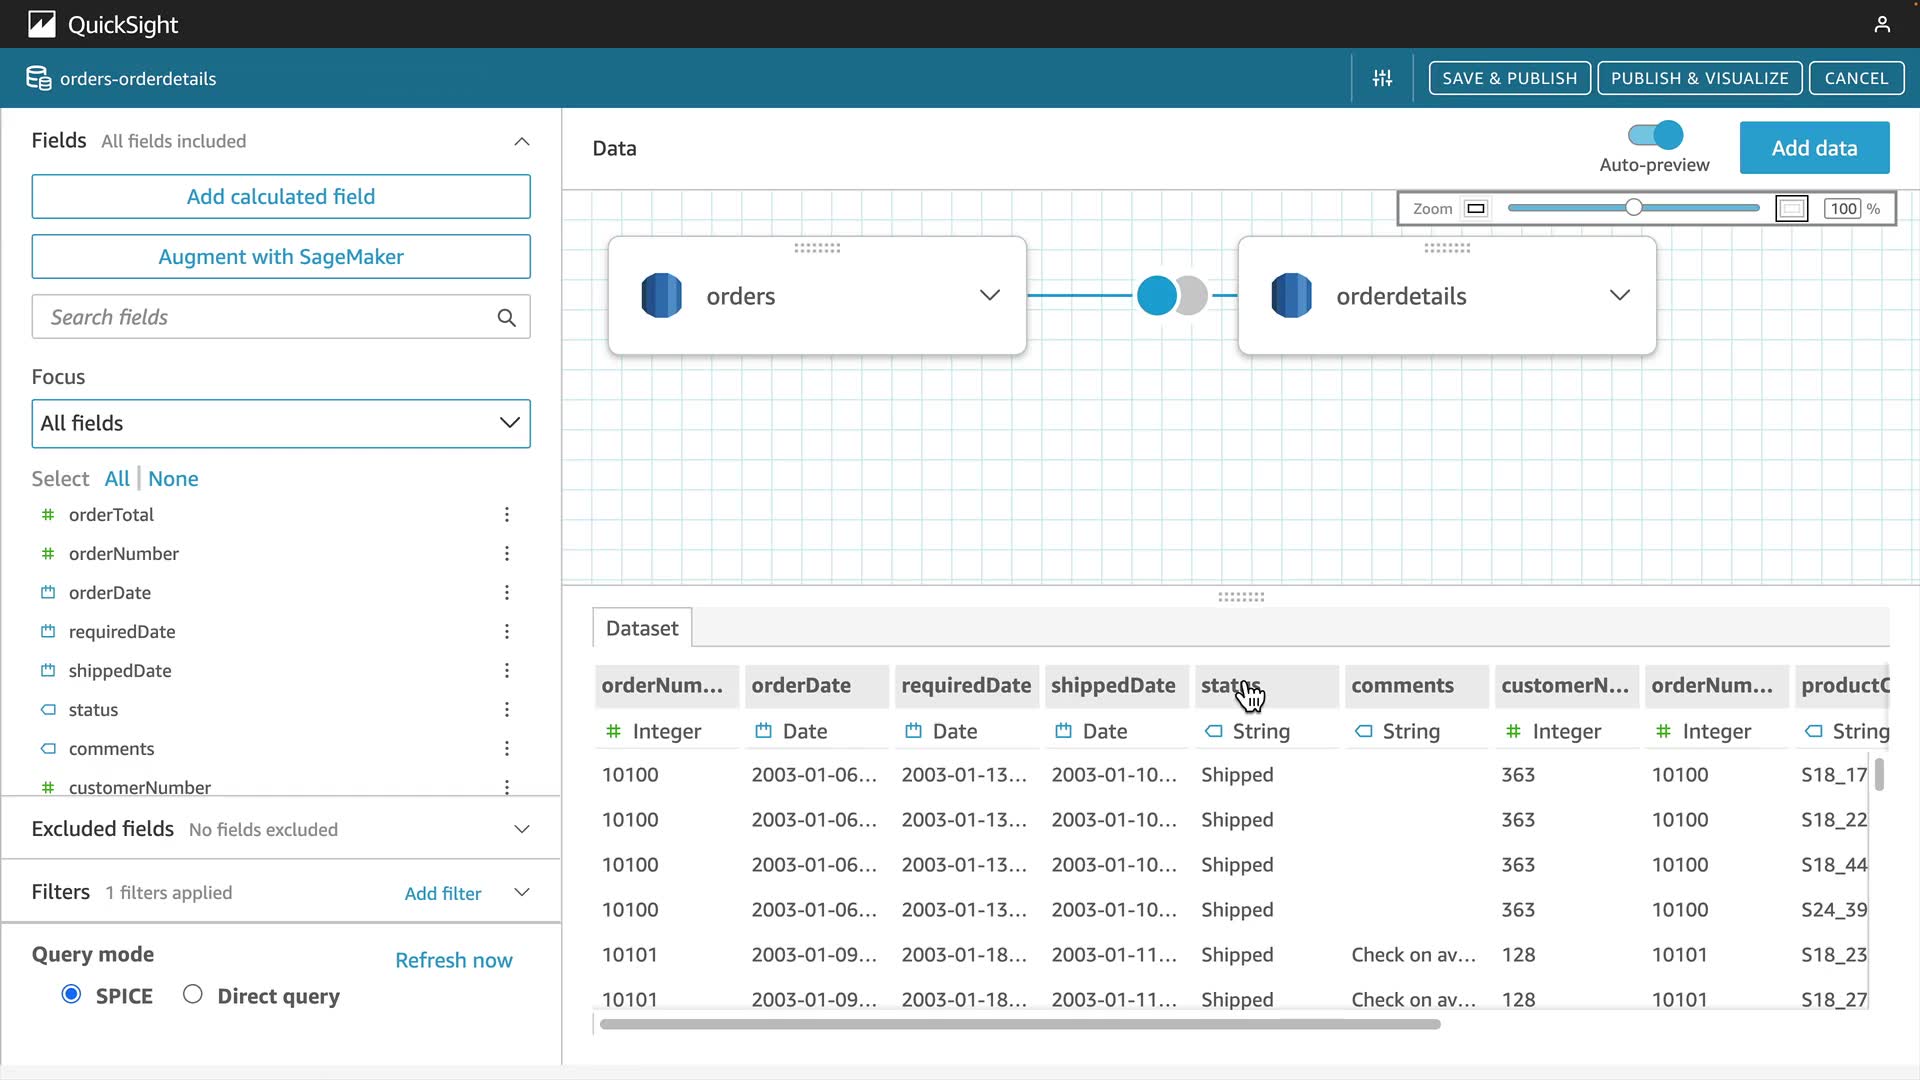
Task: Click the zoom out small rectangle icon
Action: pos(1476,209)
